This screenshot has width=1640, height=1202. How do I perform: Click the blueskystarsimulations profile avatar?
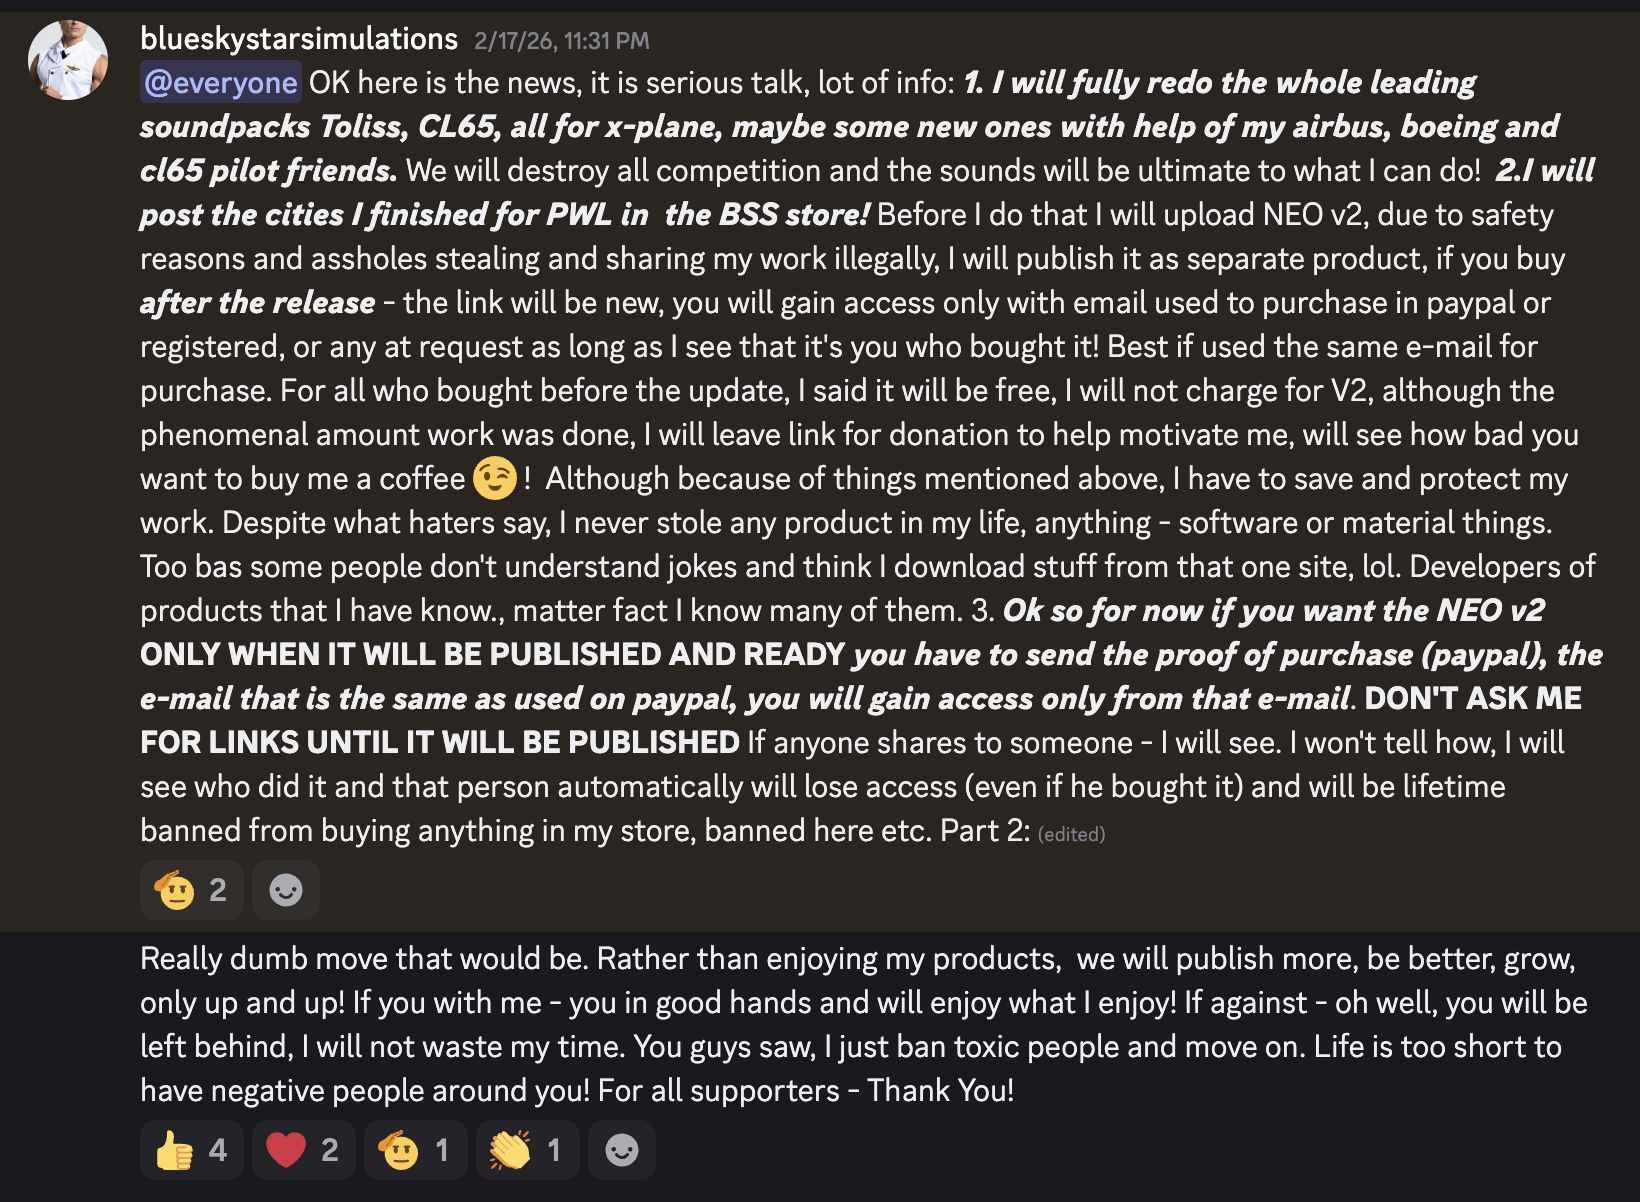pos(68,60)
